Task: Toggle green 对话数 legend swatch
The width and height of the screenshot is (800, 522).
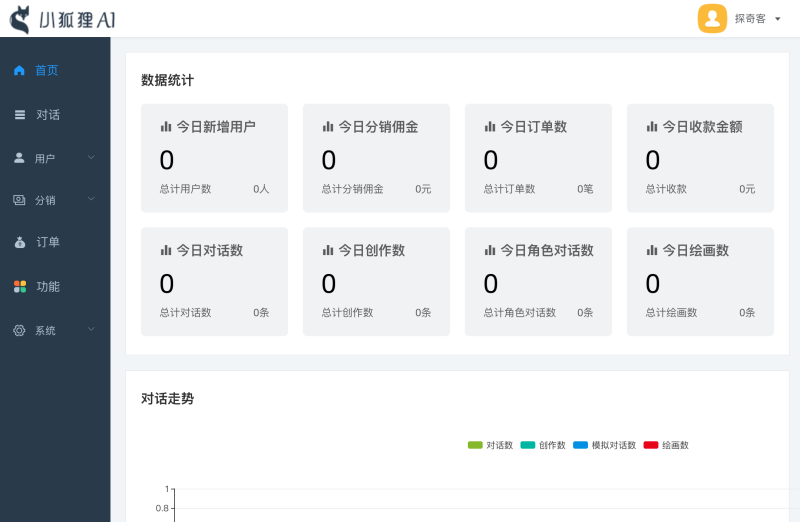Action: 475,445
